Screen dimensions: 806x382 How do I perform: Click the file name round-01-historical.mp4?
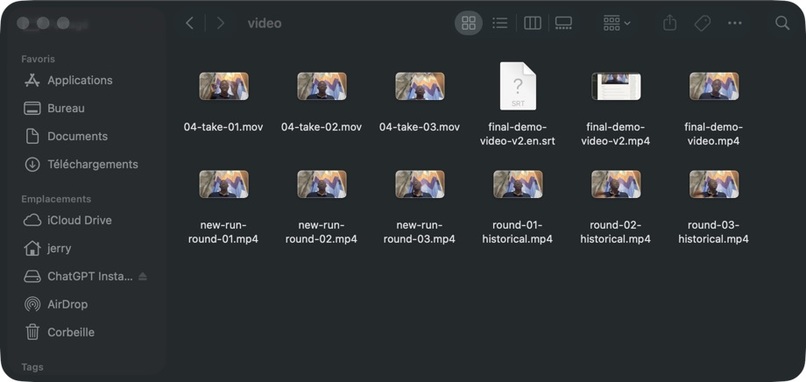pyautogui.click(x=518, y=232)
